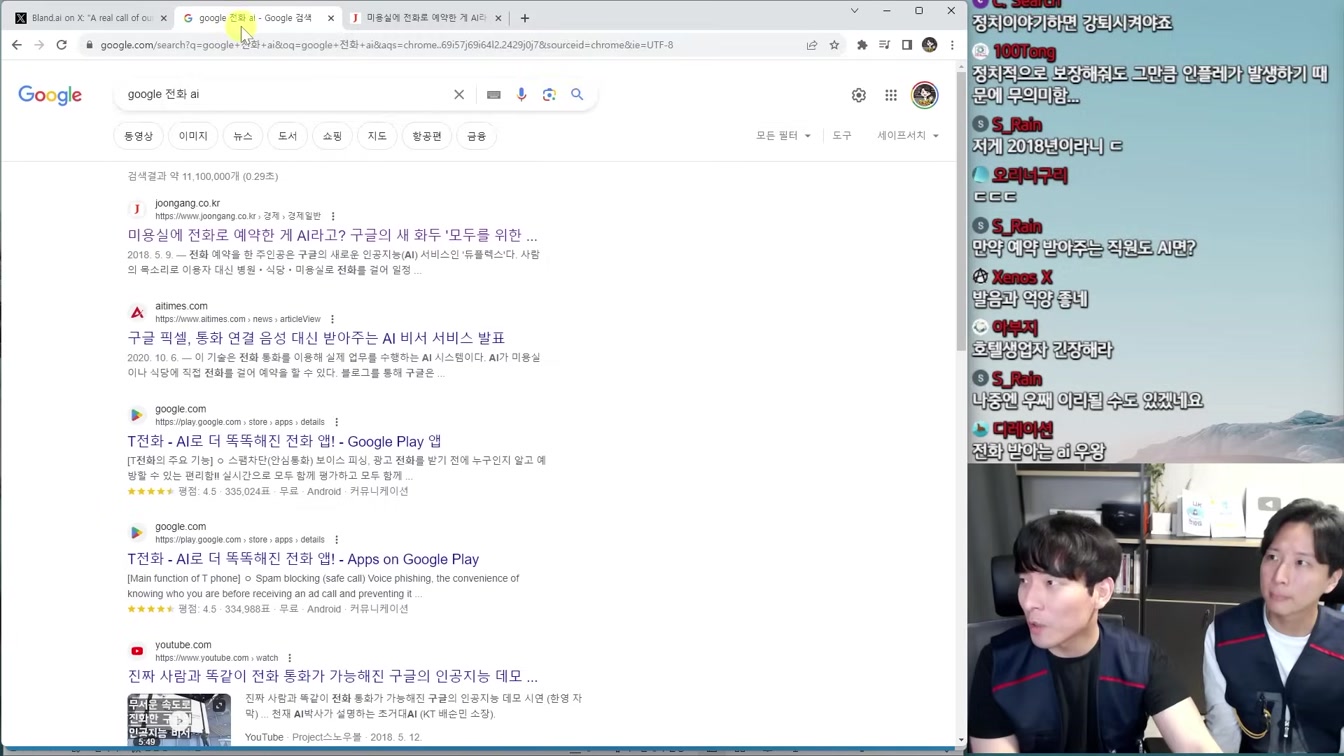The height and width of the screenshot is (756, 1344).
Task: Select the 뉴스 filter
Action: pyautogui.click(x=243, y=136)
